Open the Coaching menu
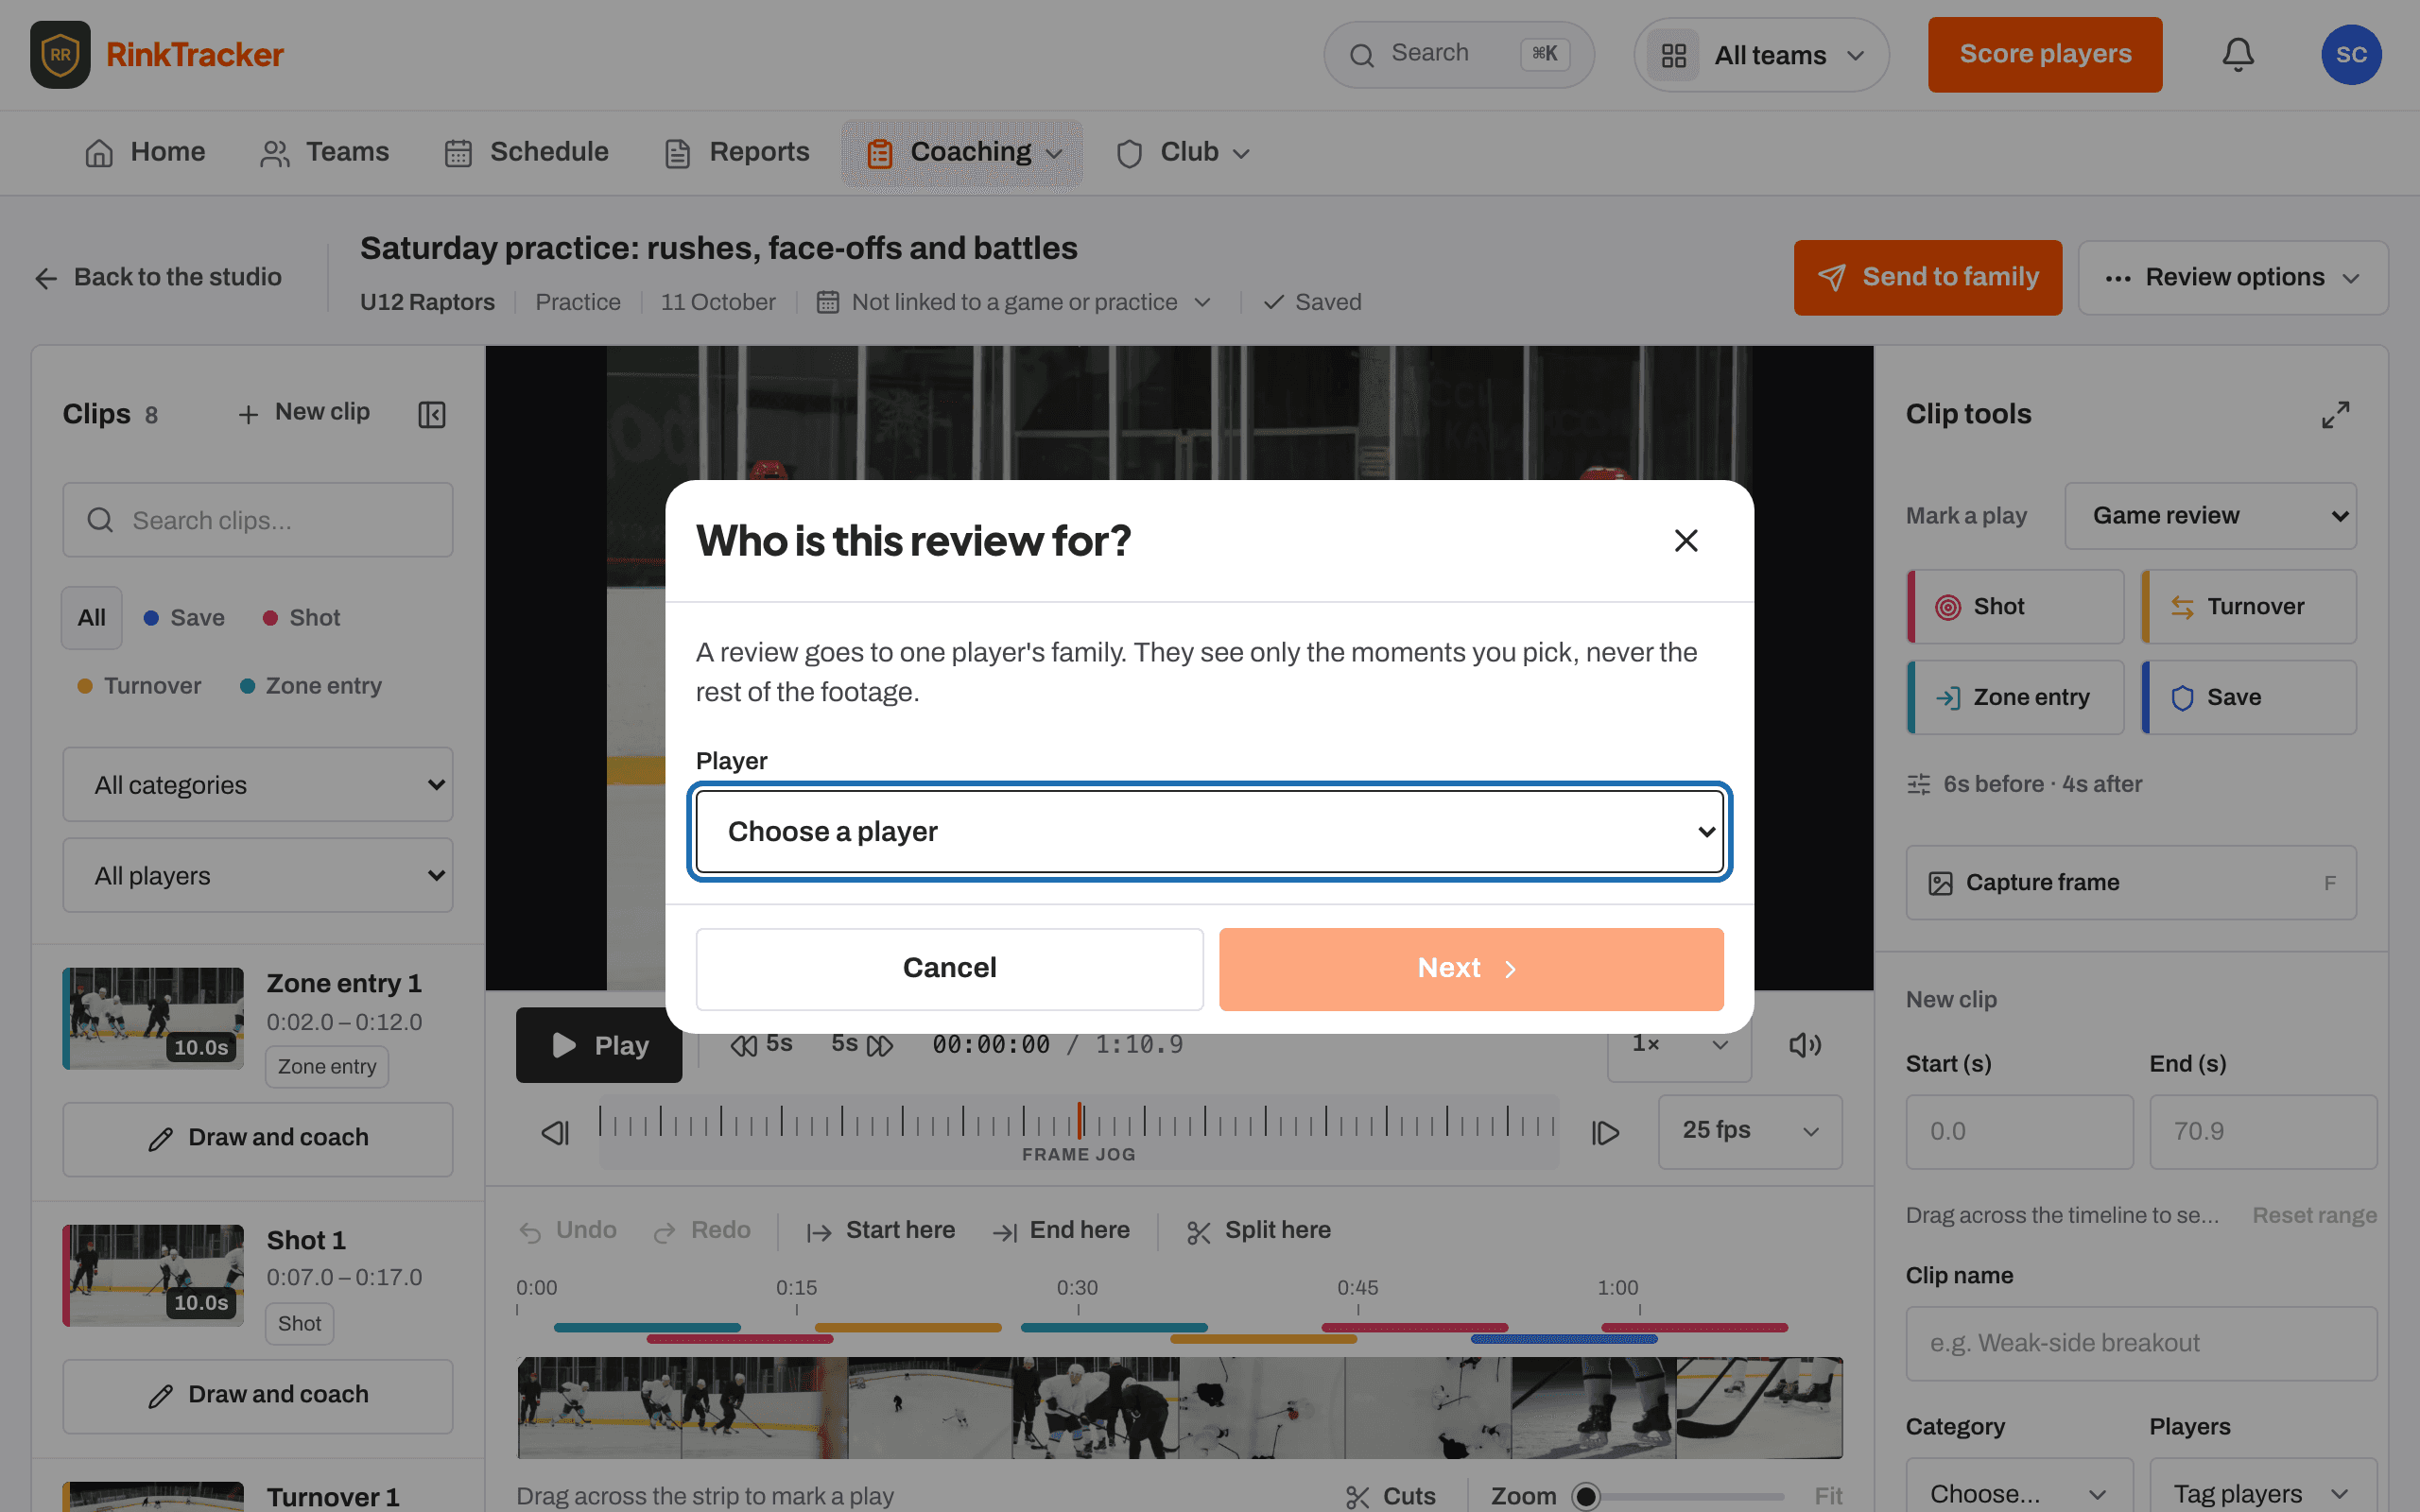The width and height of the screenshot is (2420, 1512). (962, 153)
